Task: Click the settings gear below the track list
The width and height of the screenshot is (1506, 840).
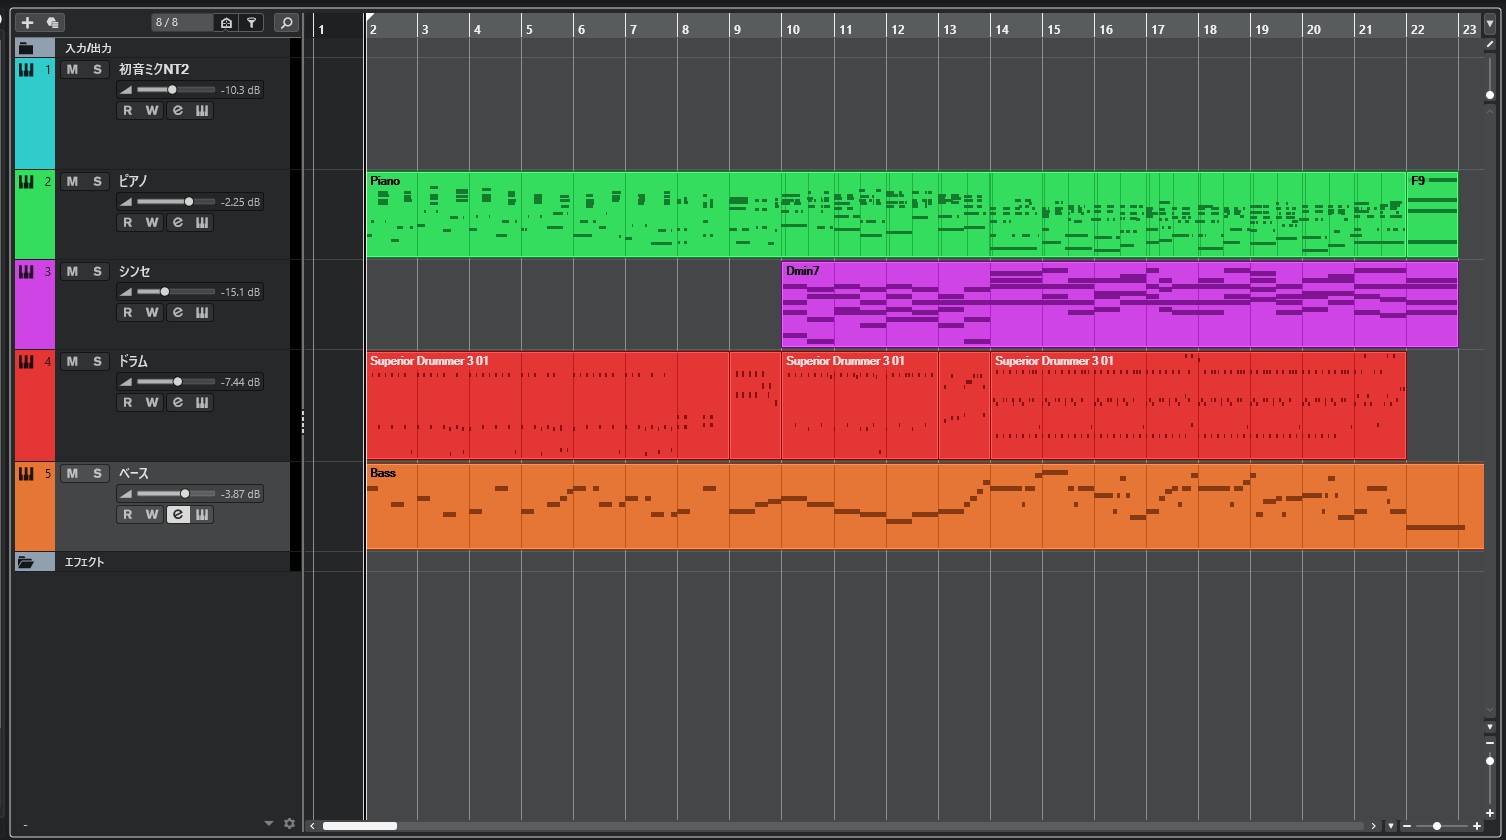Action: tap(290, 823)
